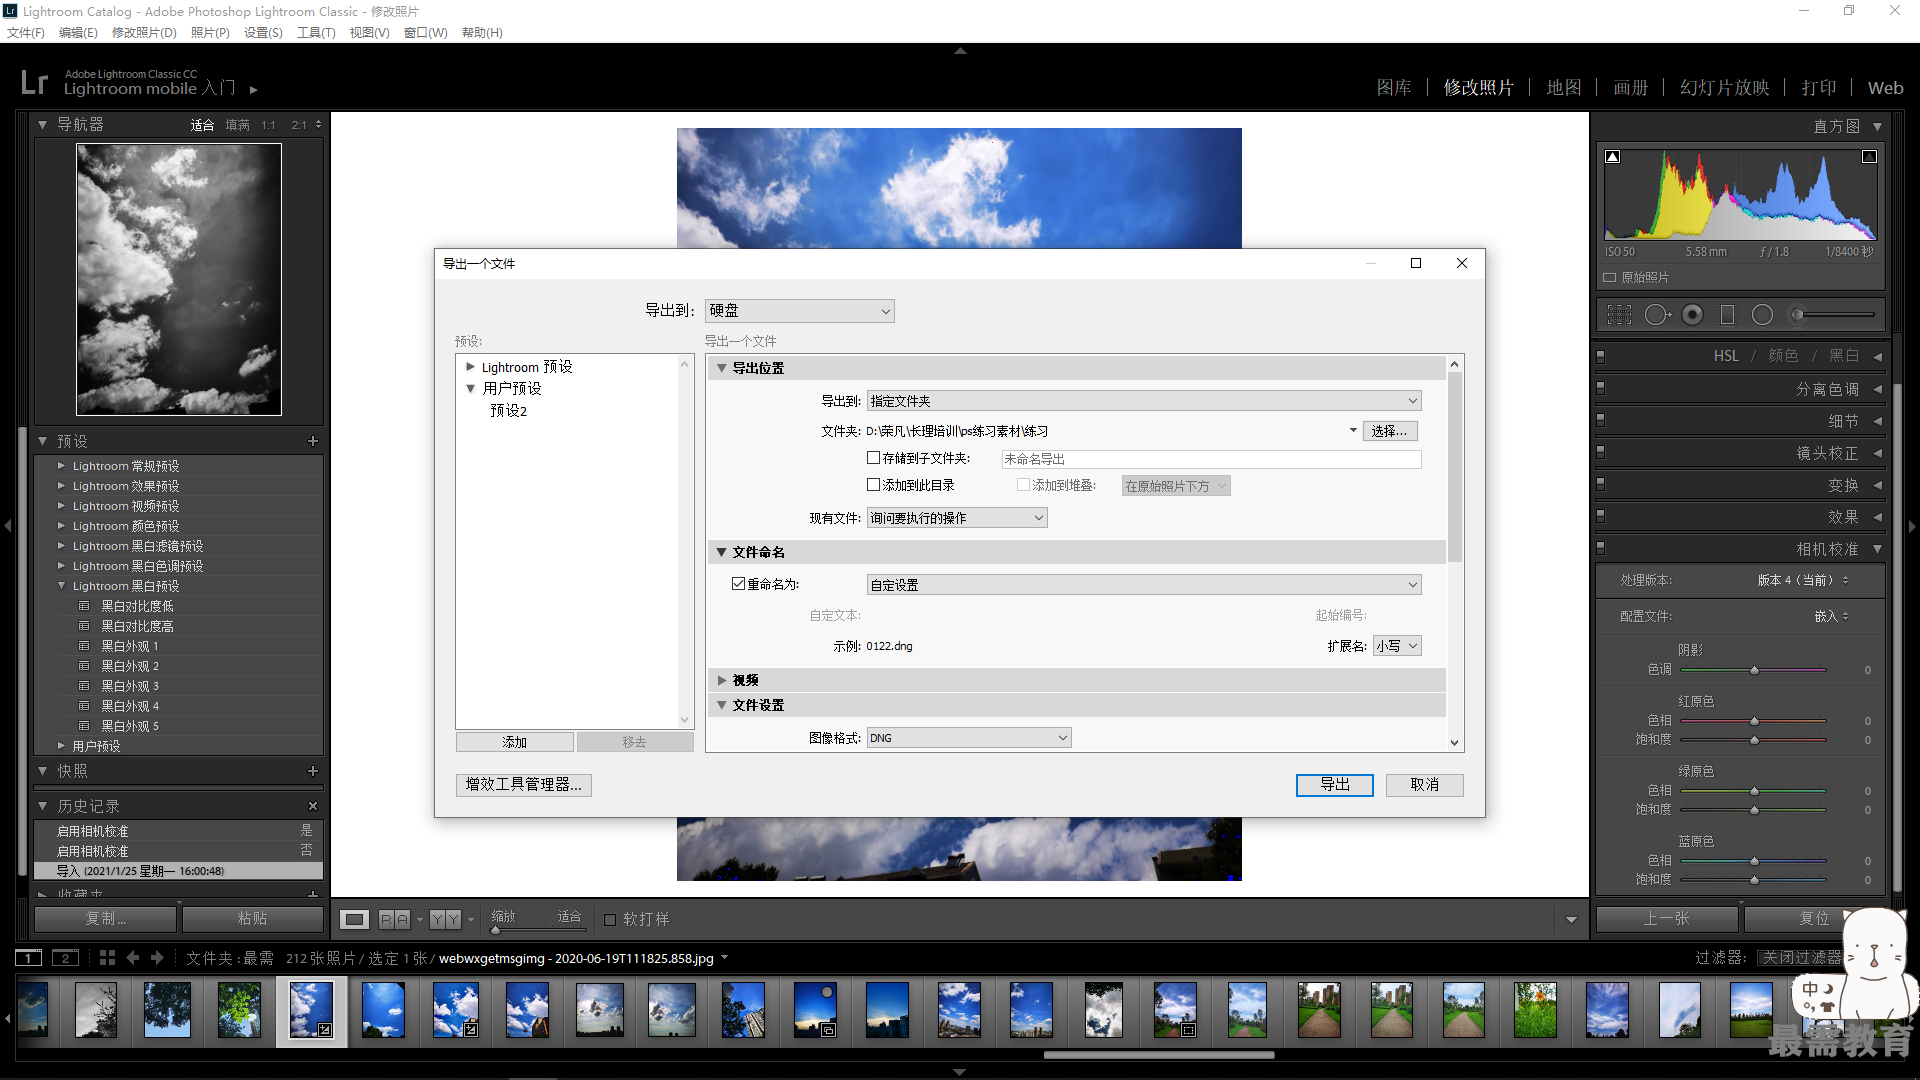The image size is (1920, 1080).
Task: Click the 黑白外观 1 preset icon
Action: [x=84, y=646]
